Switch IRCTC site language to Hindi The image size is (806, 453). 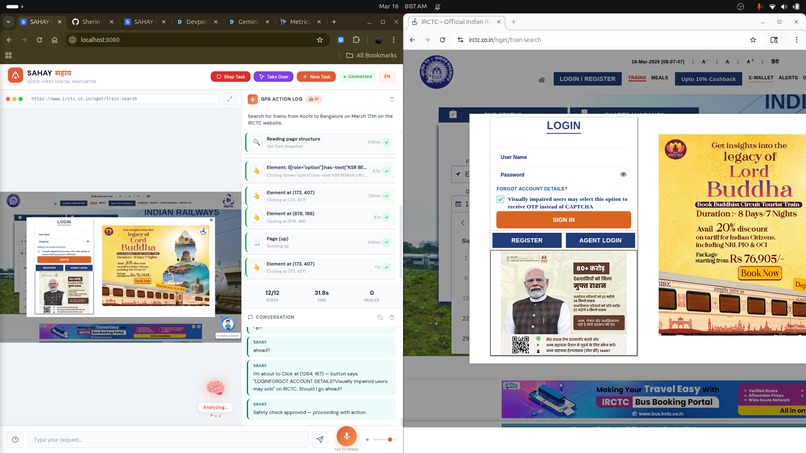(775, 62)
